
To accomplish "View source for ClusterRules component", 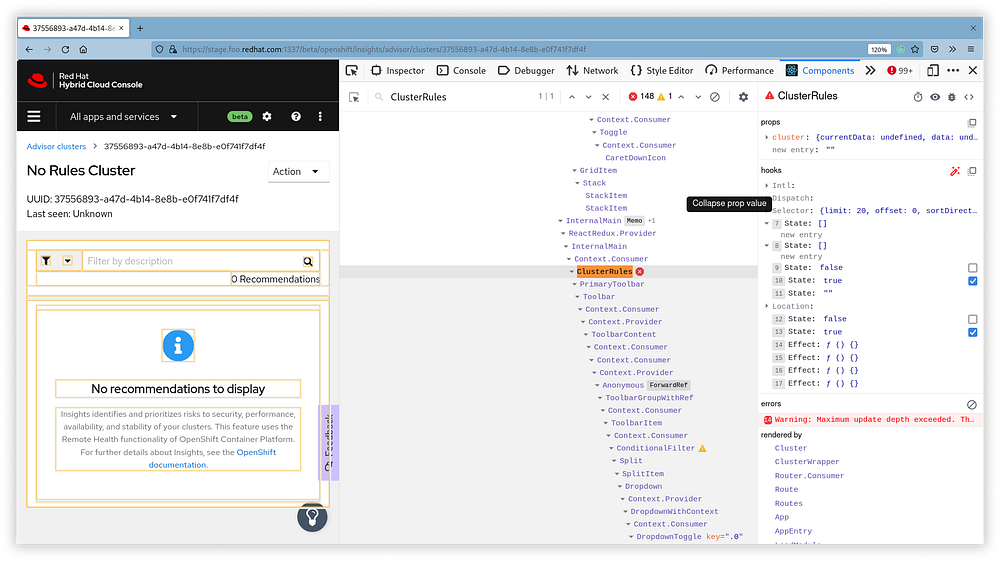I will click(x=969, y=97).
